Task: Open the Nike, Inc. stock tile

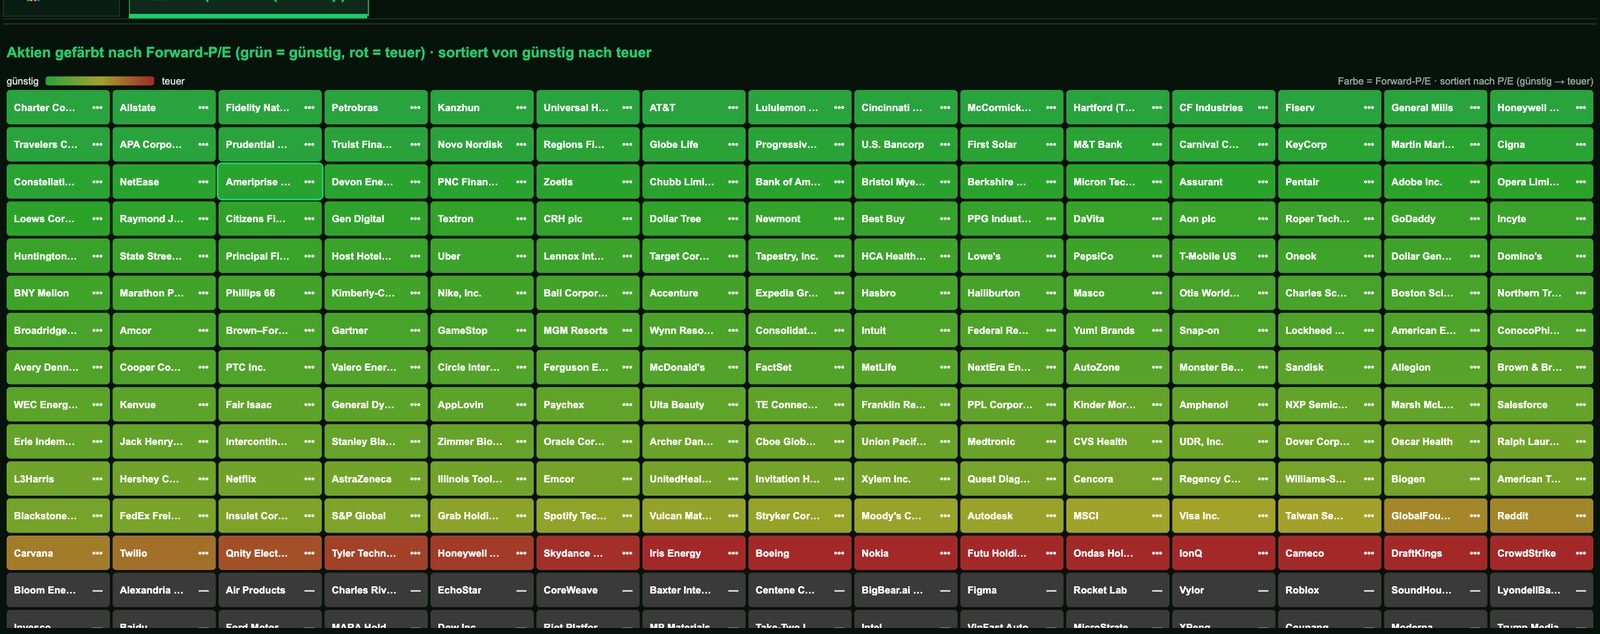Action: (480, 293)
